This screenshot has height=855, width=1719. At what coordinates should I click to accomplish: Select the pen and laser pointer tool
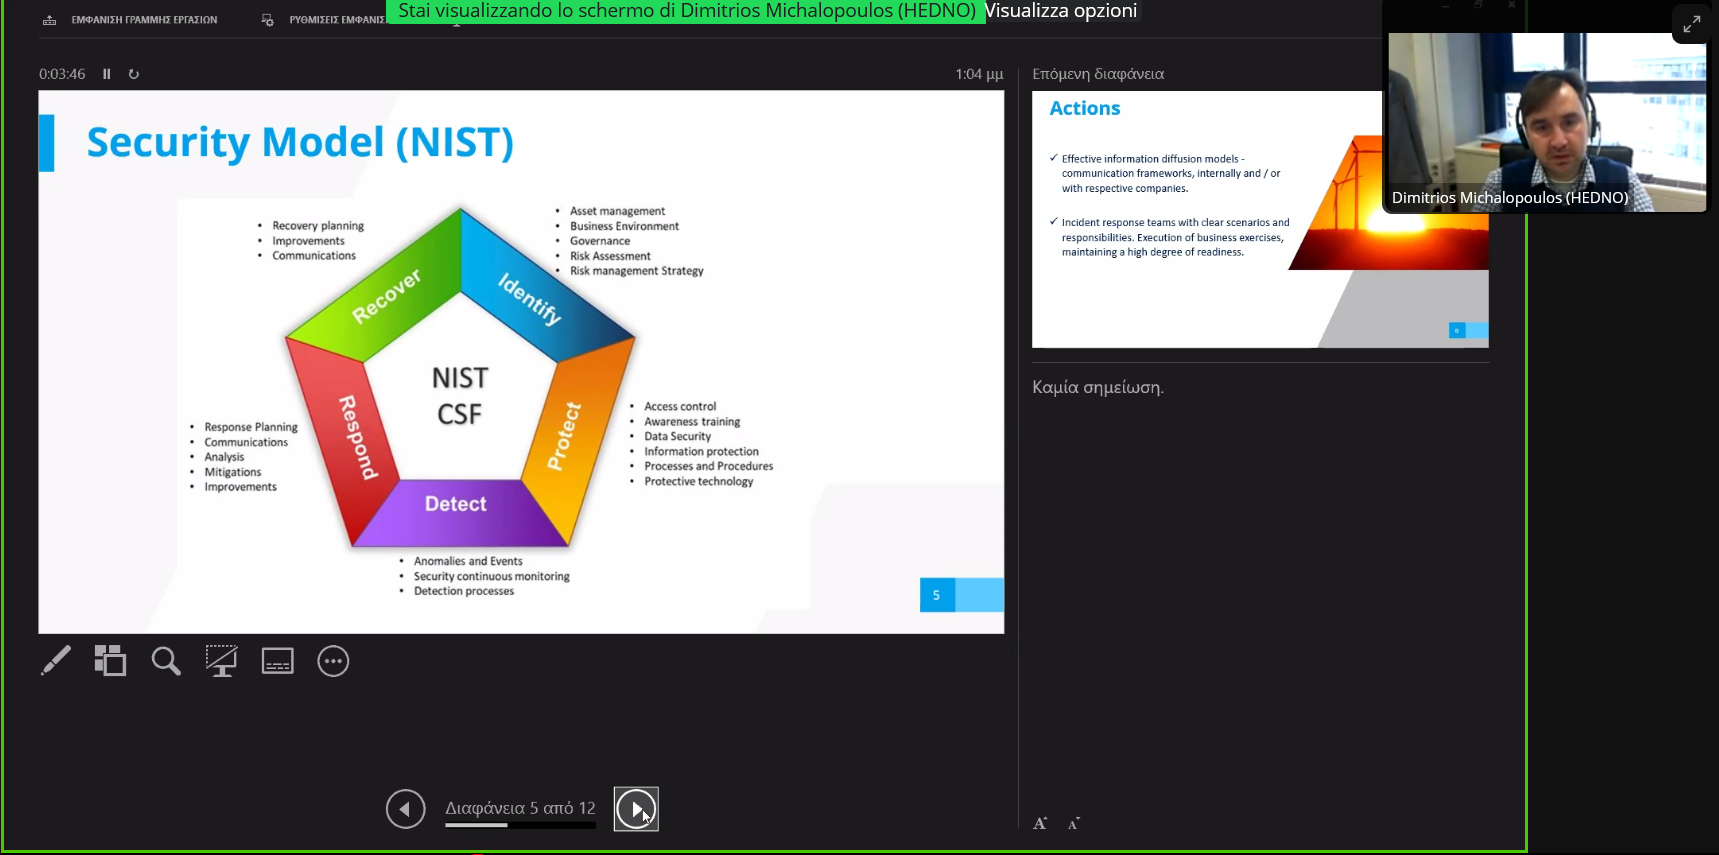point(56,661)
